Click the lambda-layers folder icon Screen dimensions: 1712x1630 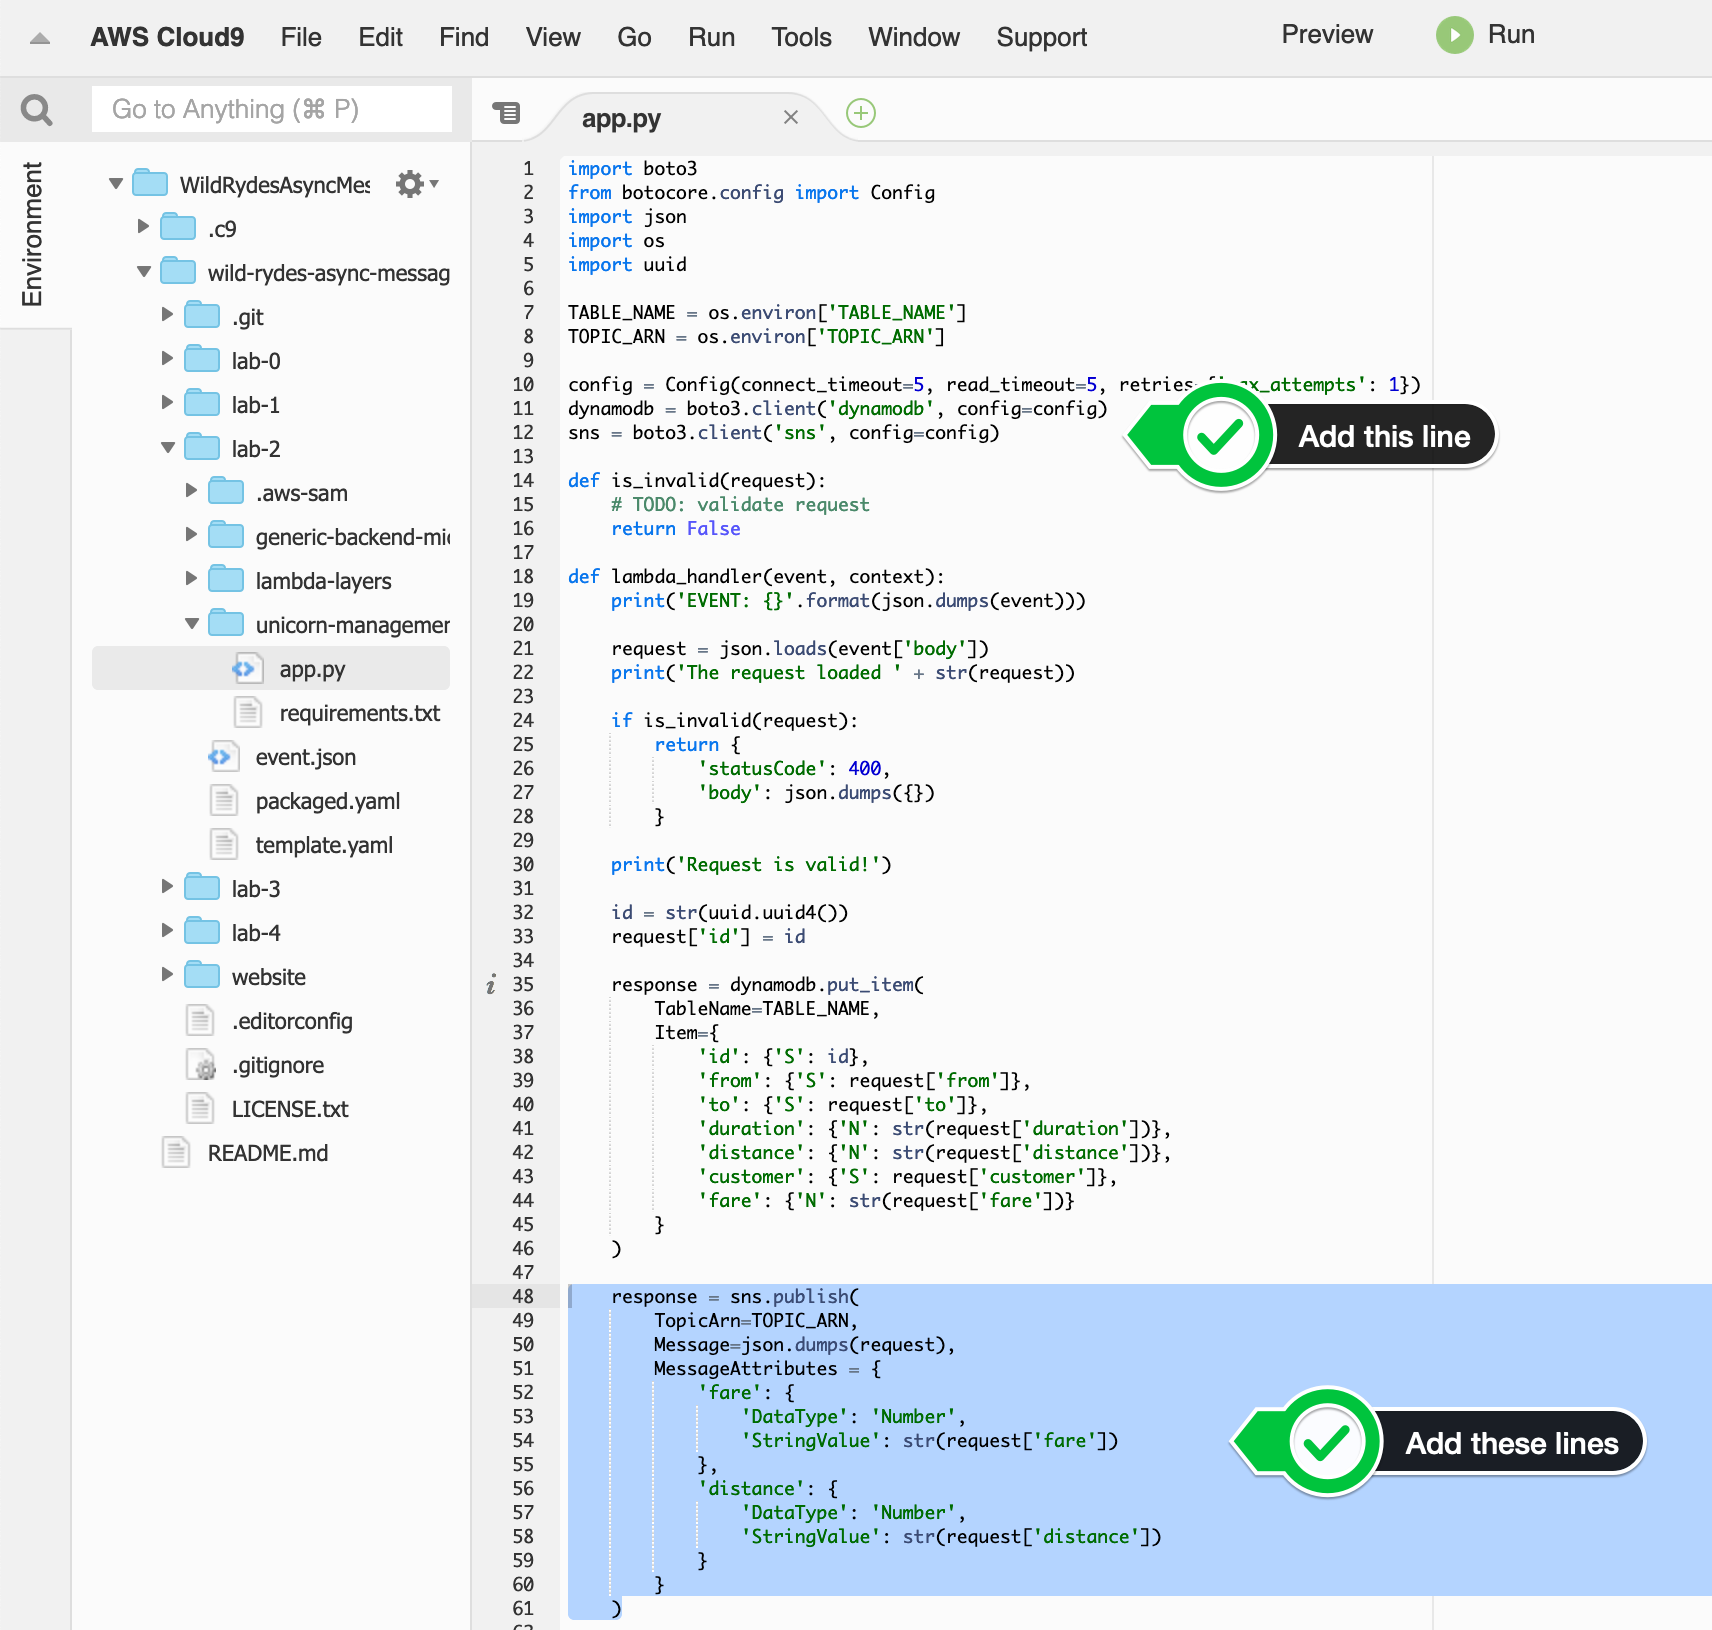226,579
